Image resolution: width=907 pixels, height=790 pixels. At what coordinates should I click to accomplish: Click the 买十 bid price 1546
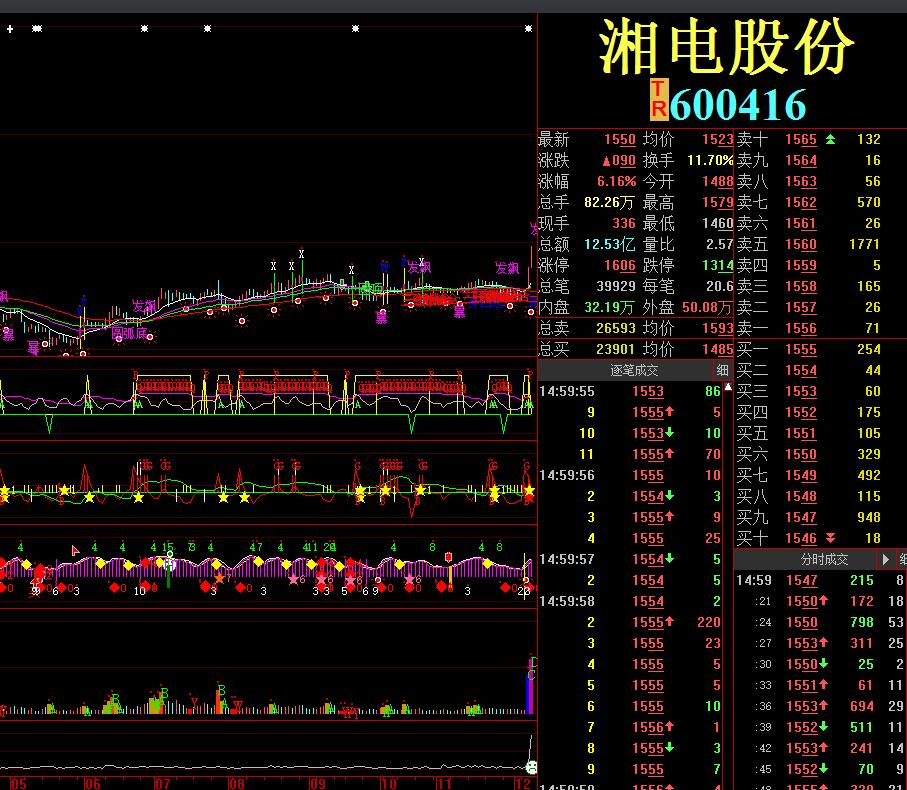tap(801, 538)
